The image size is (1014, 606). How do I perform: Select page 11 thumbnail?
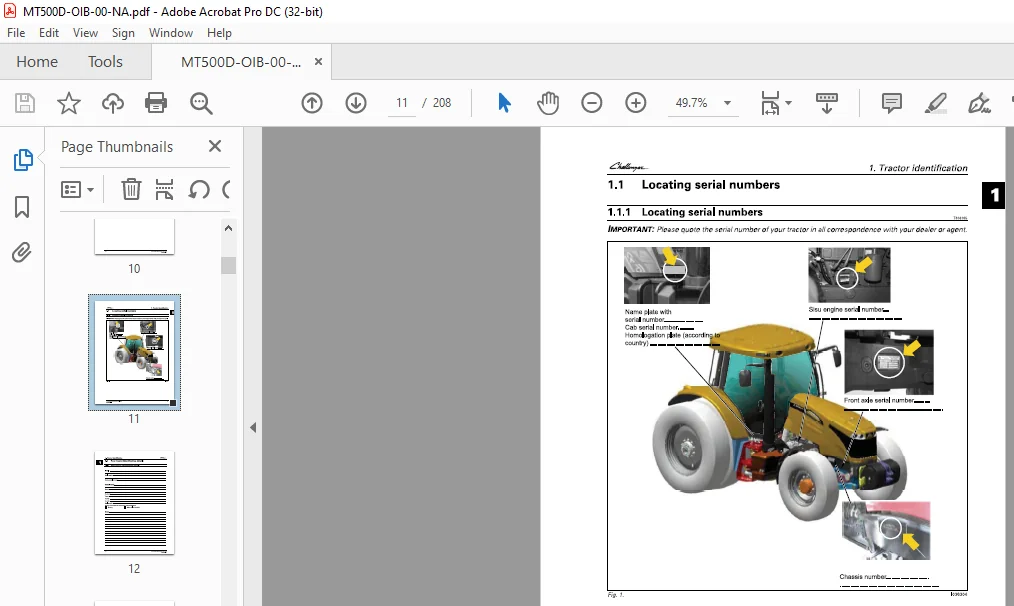pyautogui.click(x=135, y=352)
